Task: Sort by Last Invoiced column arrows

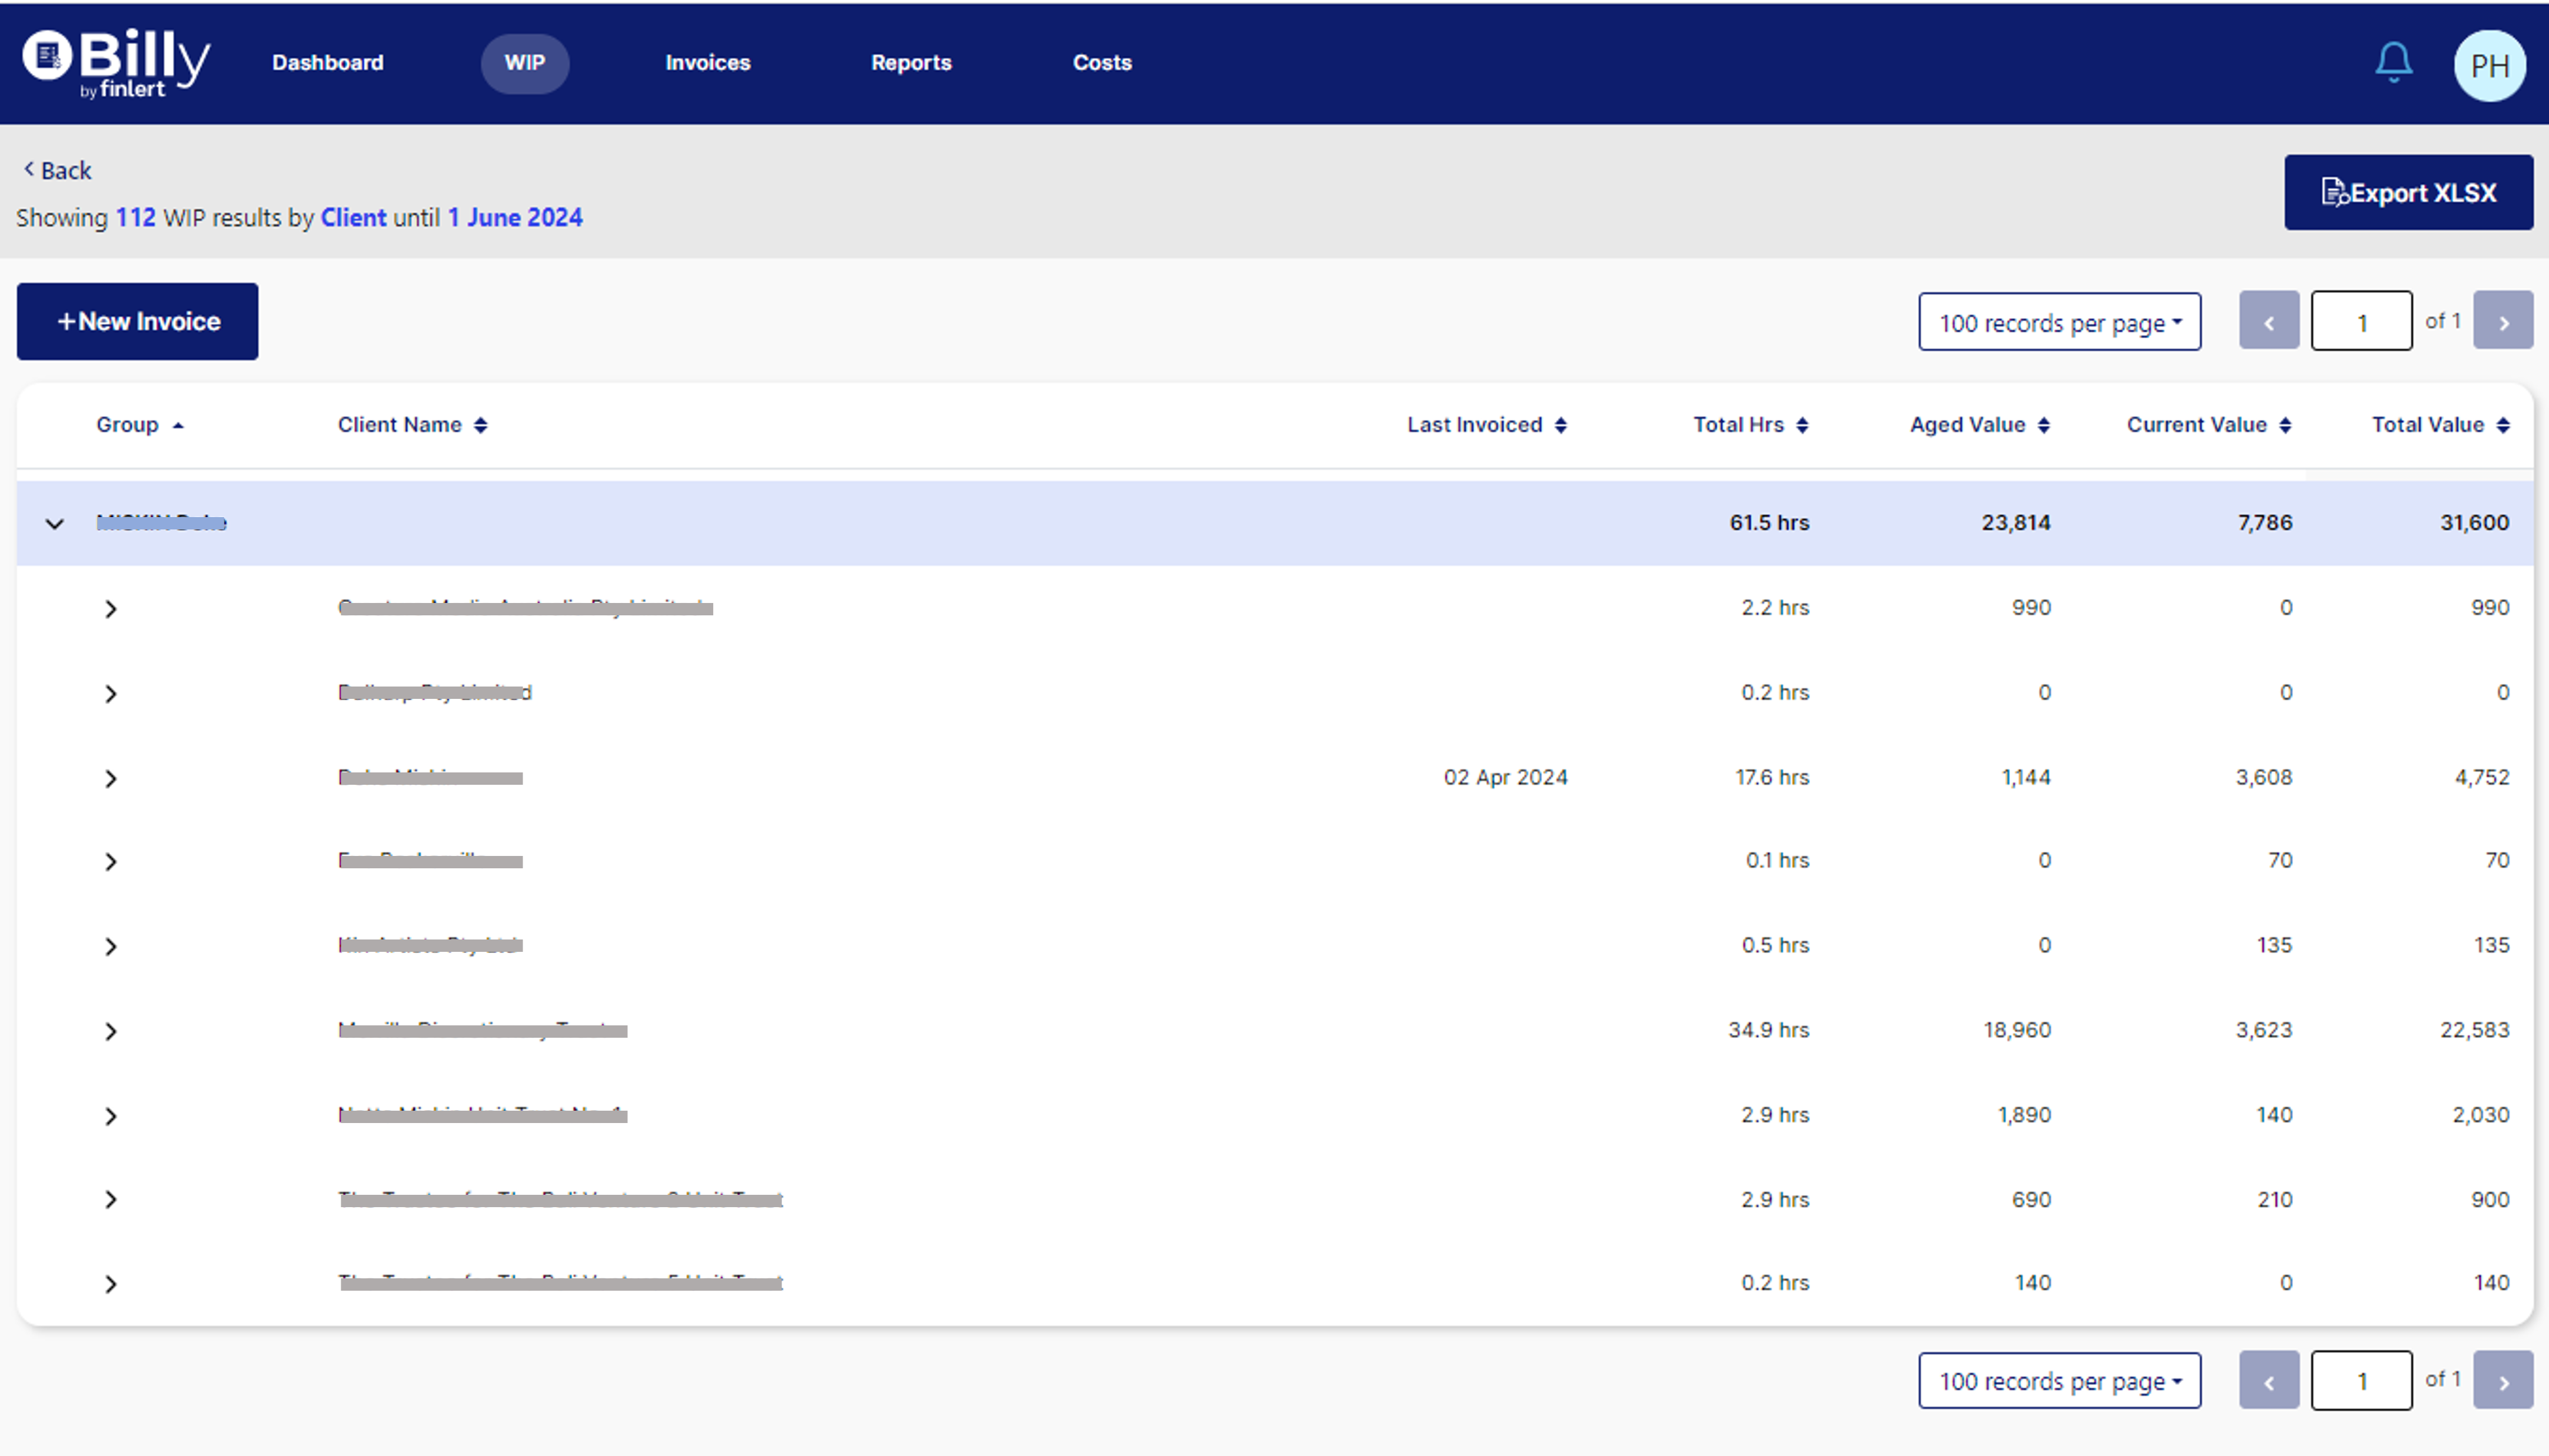Action: (1561, 425)
